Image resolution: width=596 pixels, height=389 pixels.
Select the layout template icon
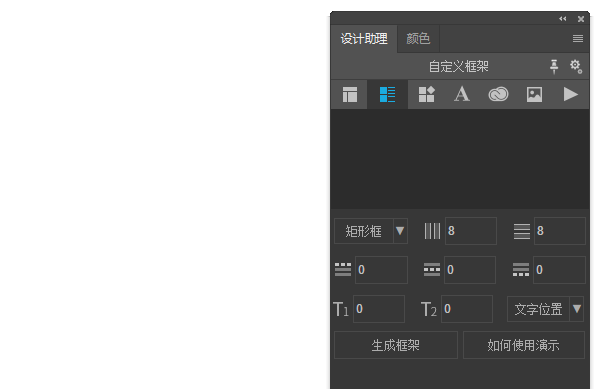point(350,94)
